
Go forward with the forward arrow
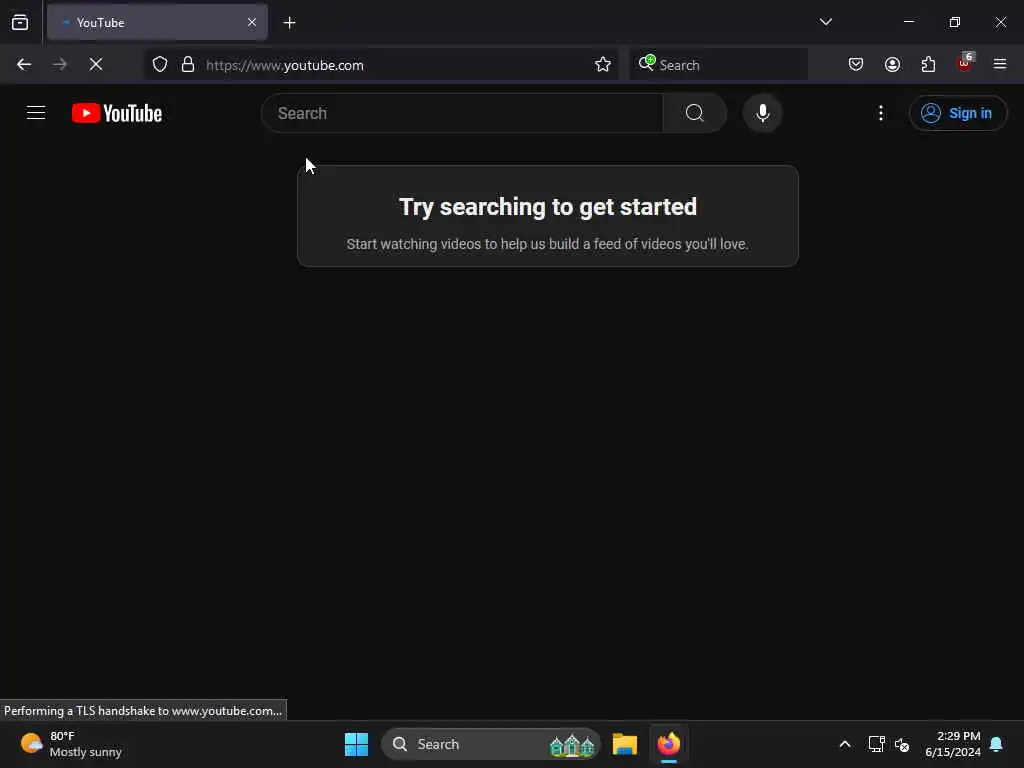[x=60, y=65]
